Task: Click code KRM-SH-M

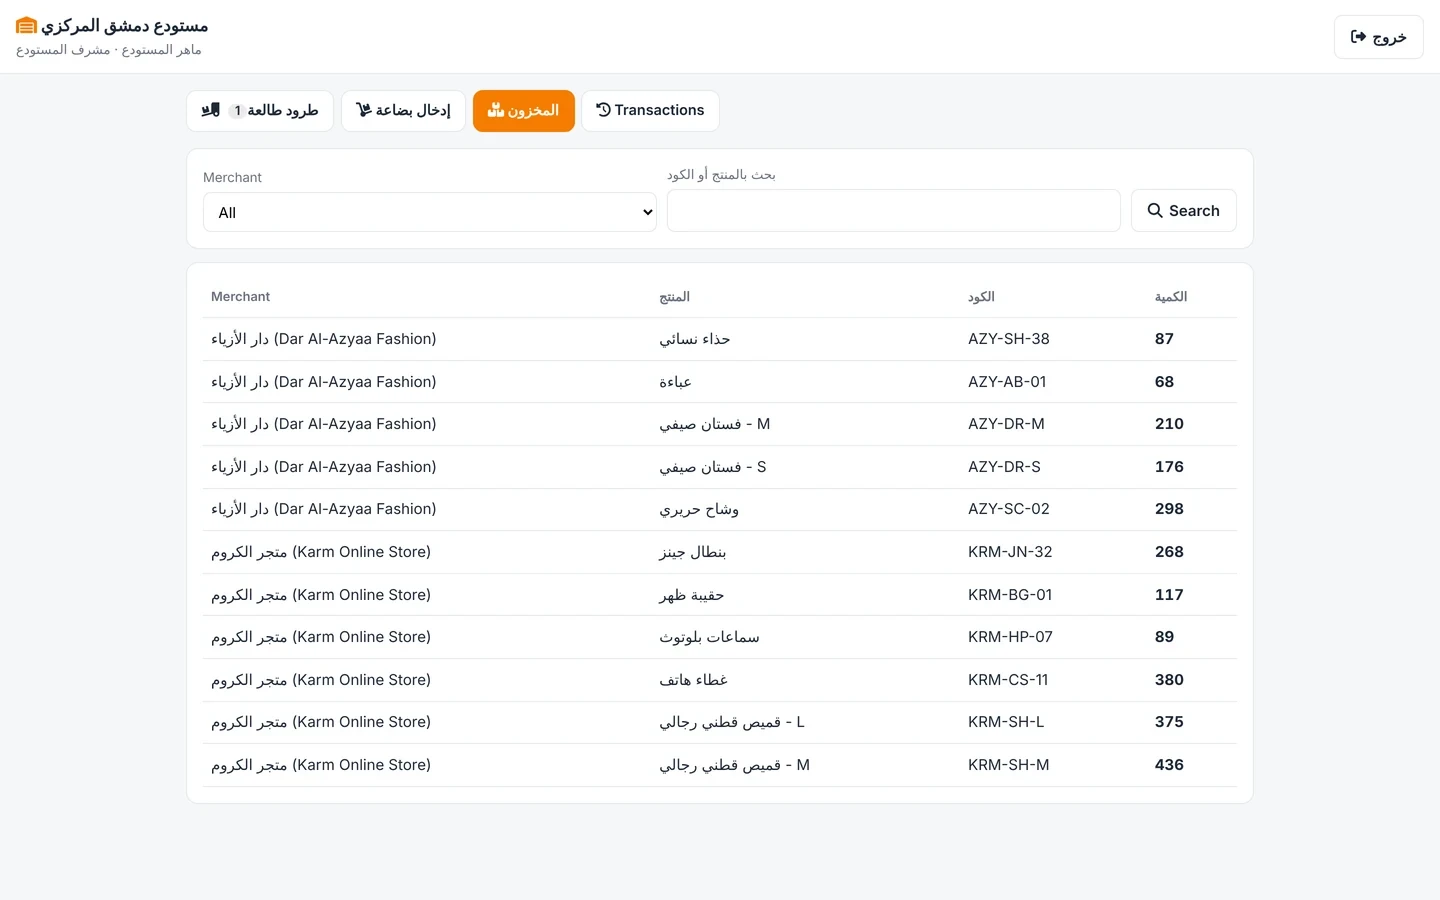Action: coord(1009,765)
